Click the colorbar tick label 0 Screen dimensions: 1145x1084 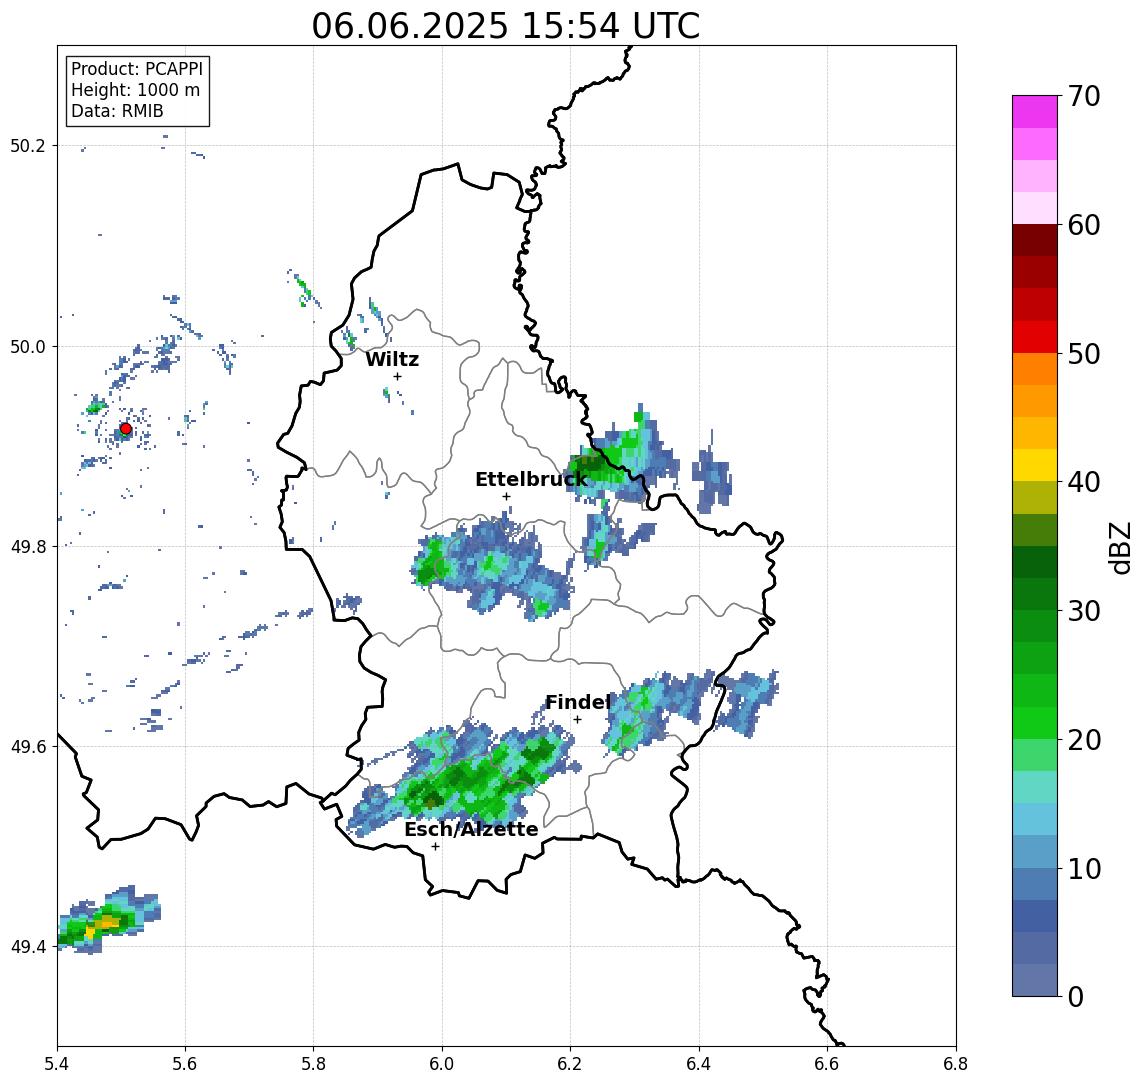pos(1076,996)
